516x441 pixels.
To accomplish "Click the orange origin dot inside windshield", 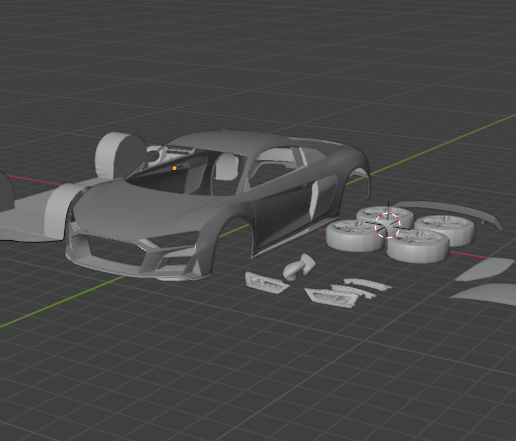I will (174, 168).
